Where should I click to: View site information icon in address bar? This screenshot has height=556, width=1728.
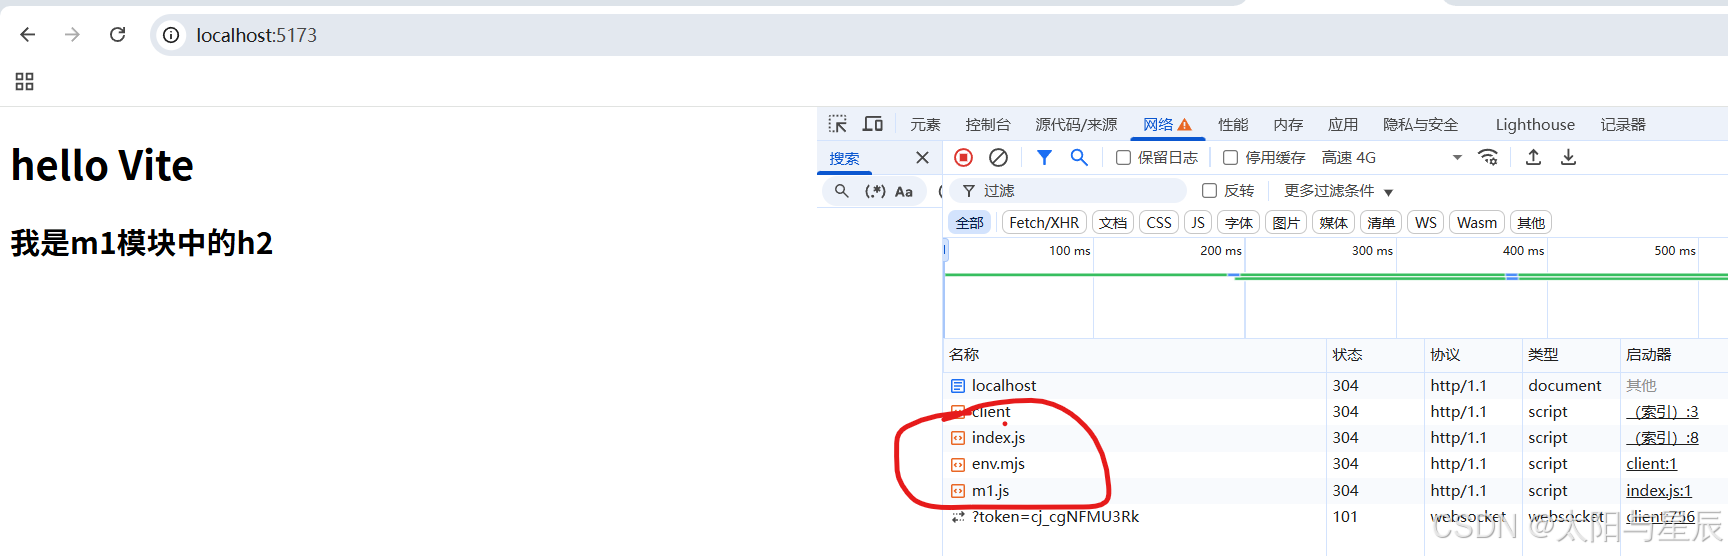(172, 35)
